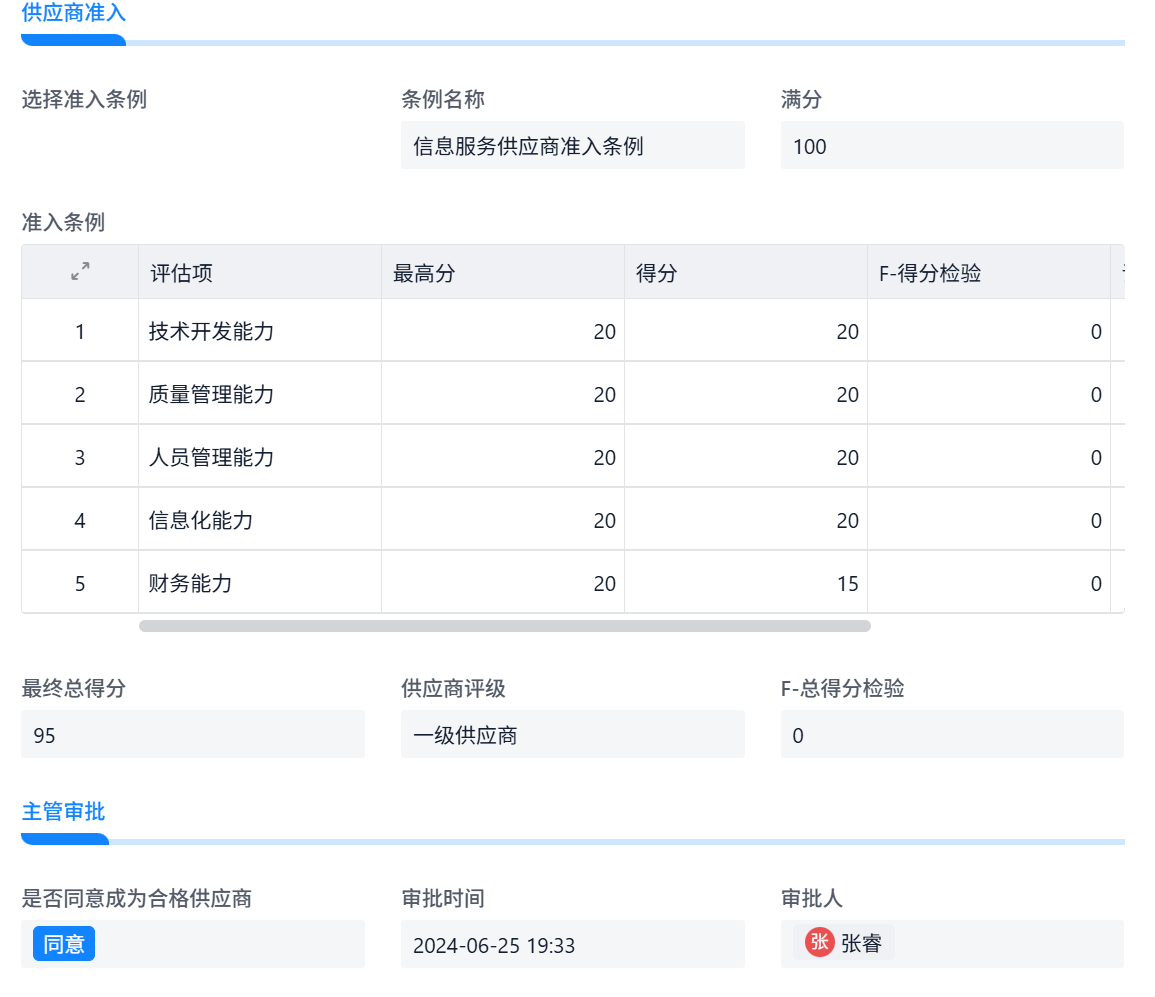
Task: Click the 条例名称 input field
Action: click(x=572, y=146)
